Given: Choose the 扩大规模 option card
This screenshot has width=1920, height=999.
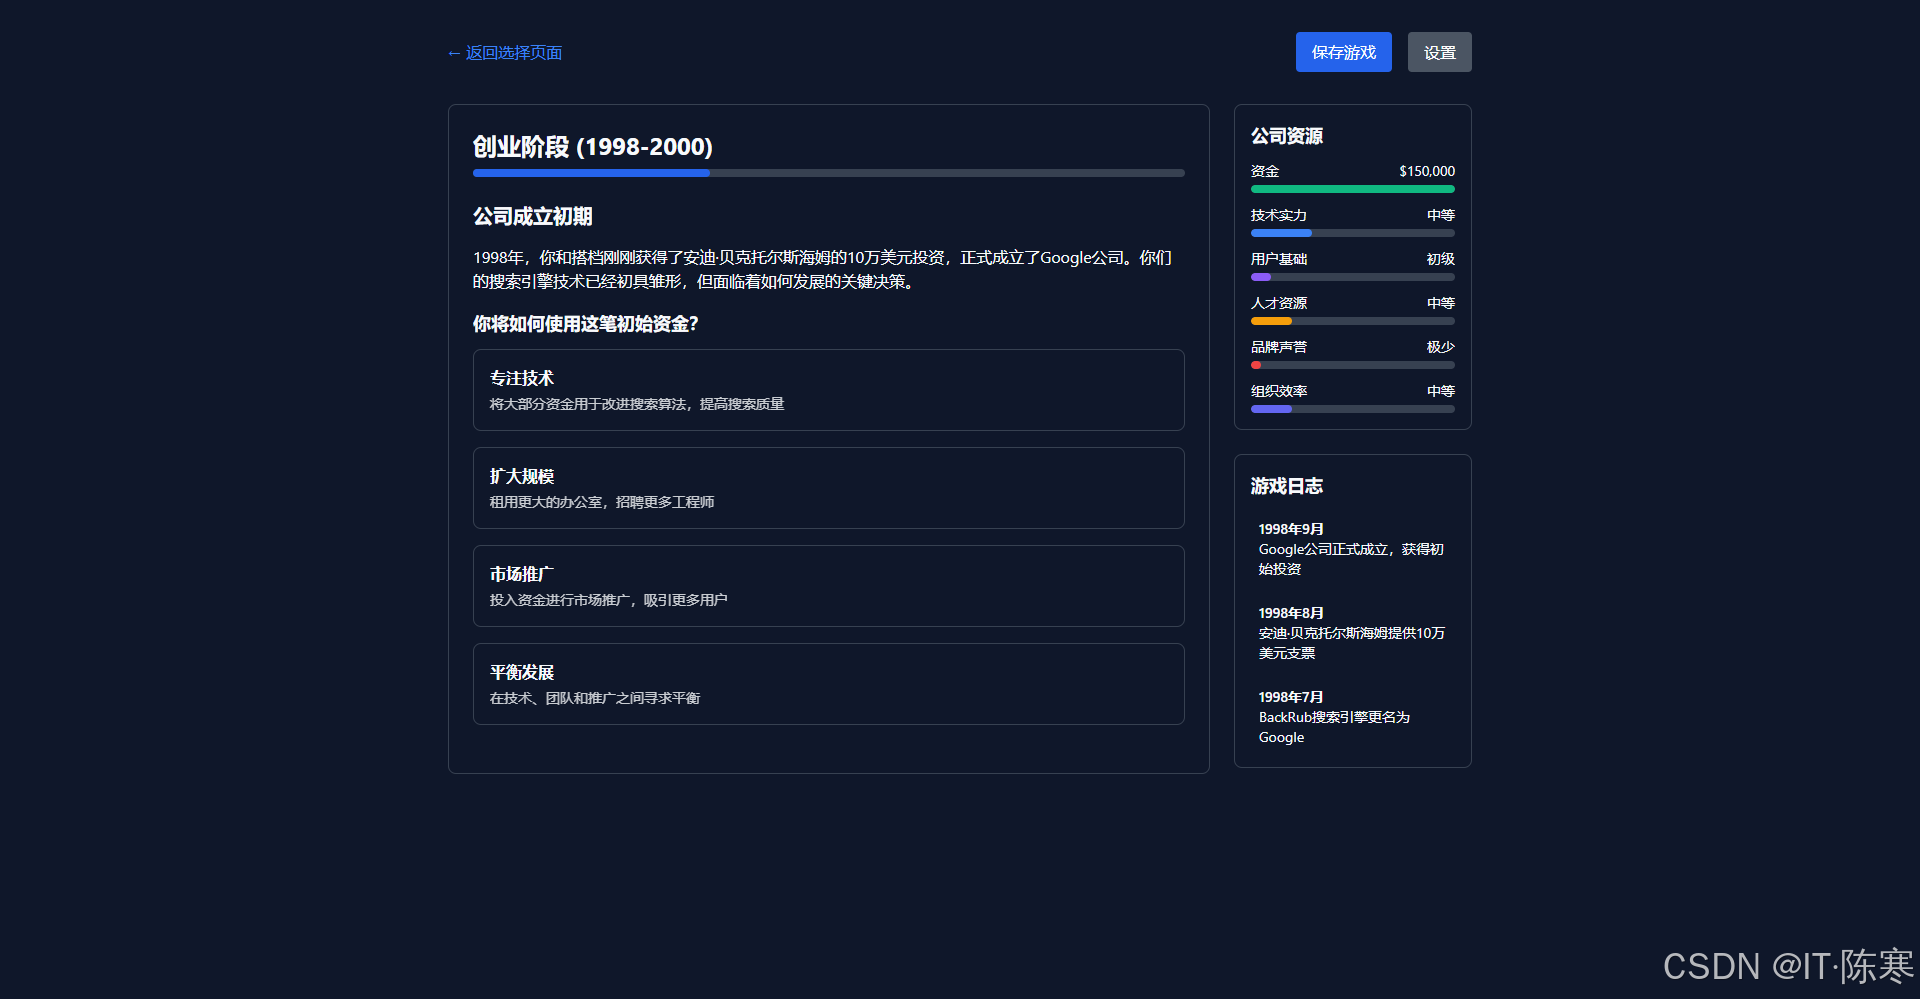Looking at the screenshot, I should click(828, 488).
